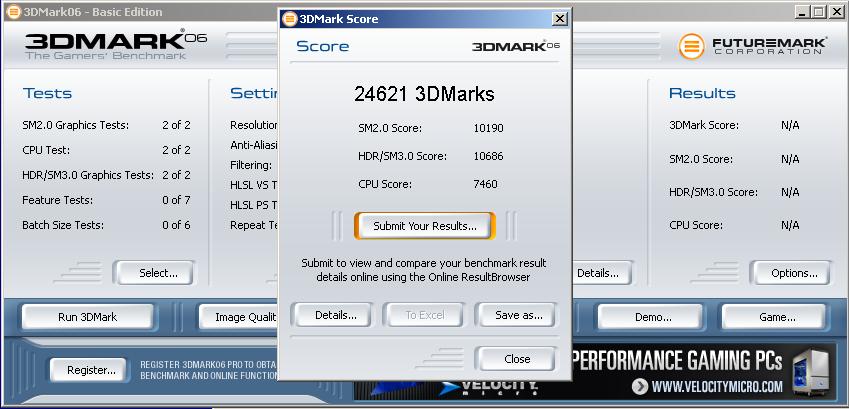Minimize the 3DMark06 main window
The height and width of the screenshot is (409, 849).
[x=803, y=11]
